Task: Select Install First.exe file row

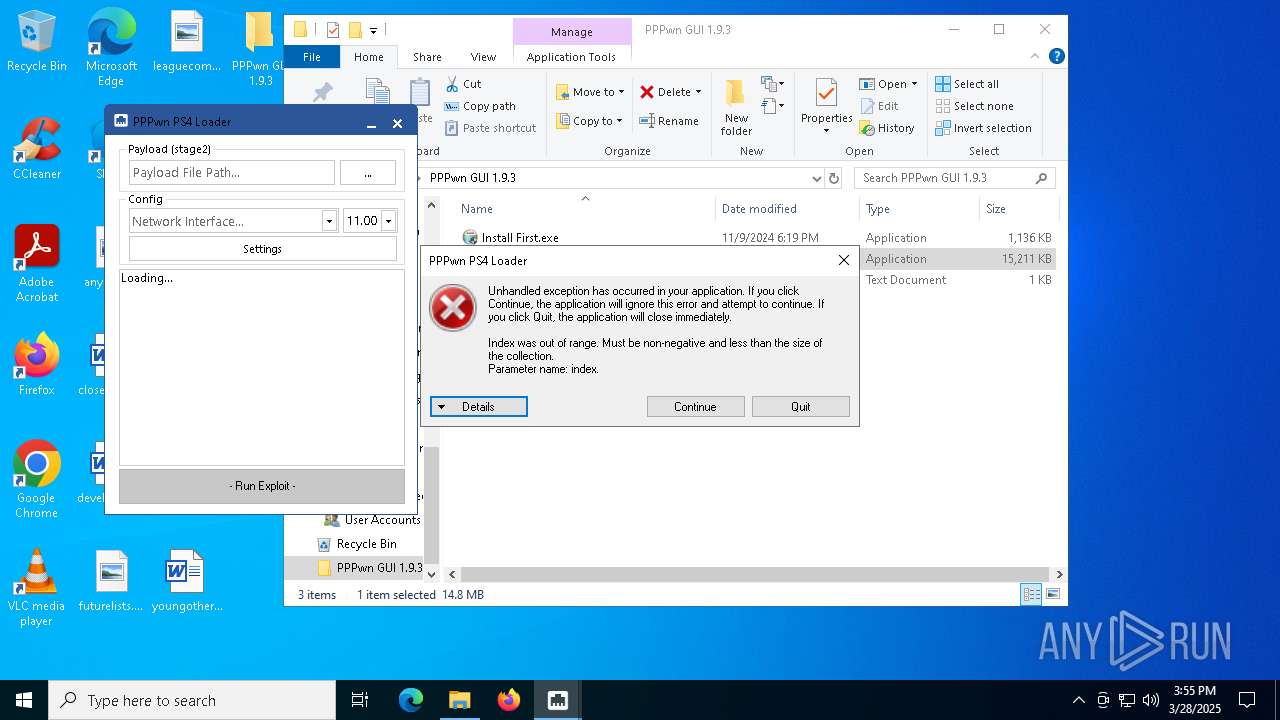Action: click(x=756, y=238)
